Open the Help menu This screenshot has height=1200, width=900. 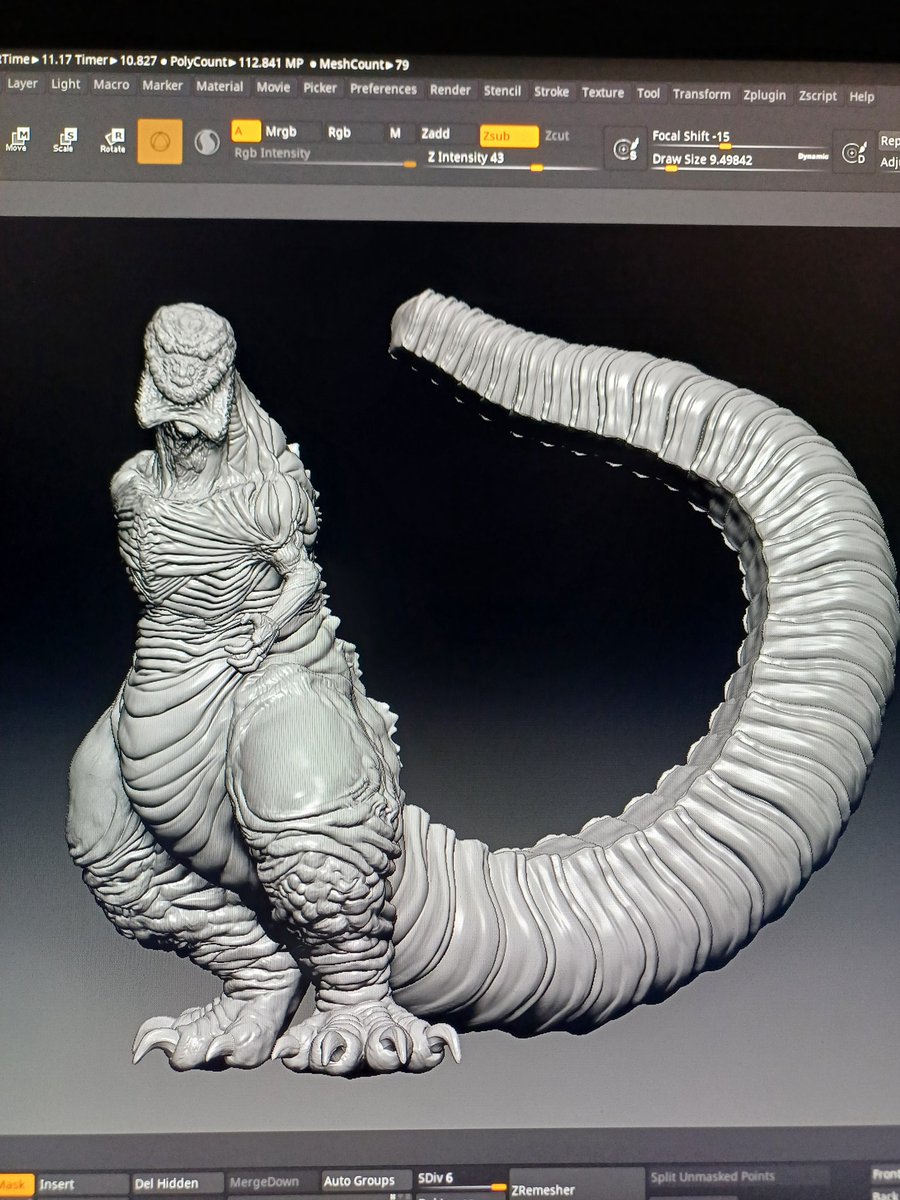[x=862, y=97]
